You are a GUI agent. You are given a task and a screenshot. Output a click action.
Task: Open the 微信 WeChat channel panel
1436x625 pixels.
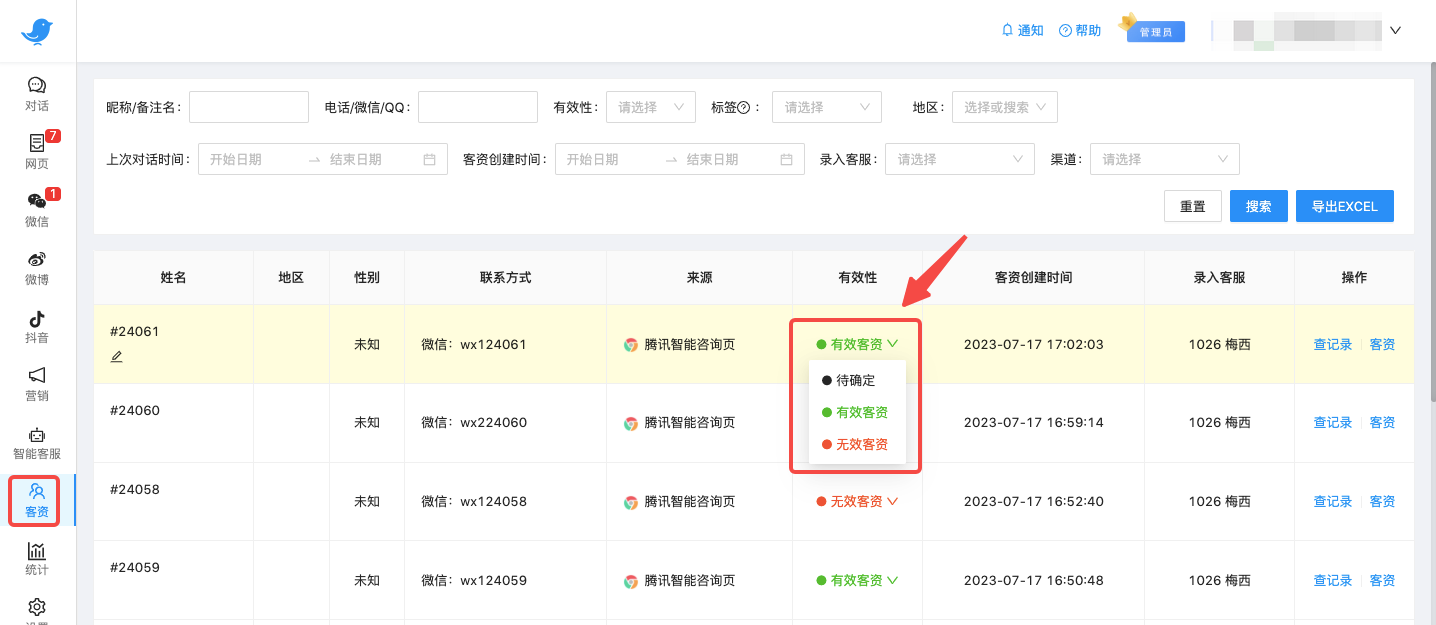point(36,212)
